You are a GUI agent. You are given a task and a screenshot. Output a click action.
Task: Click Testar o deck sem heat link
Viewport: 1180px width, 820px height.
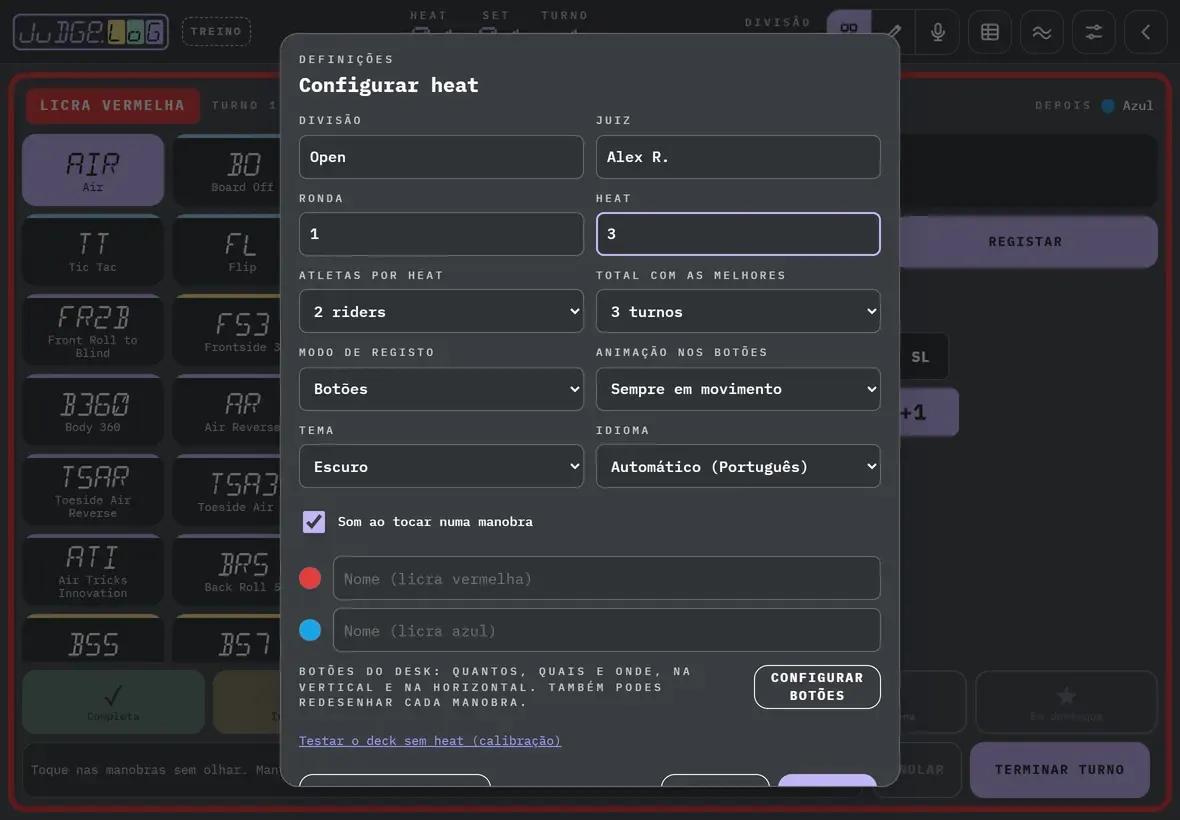(430, 741)
